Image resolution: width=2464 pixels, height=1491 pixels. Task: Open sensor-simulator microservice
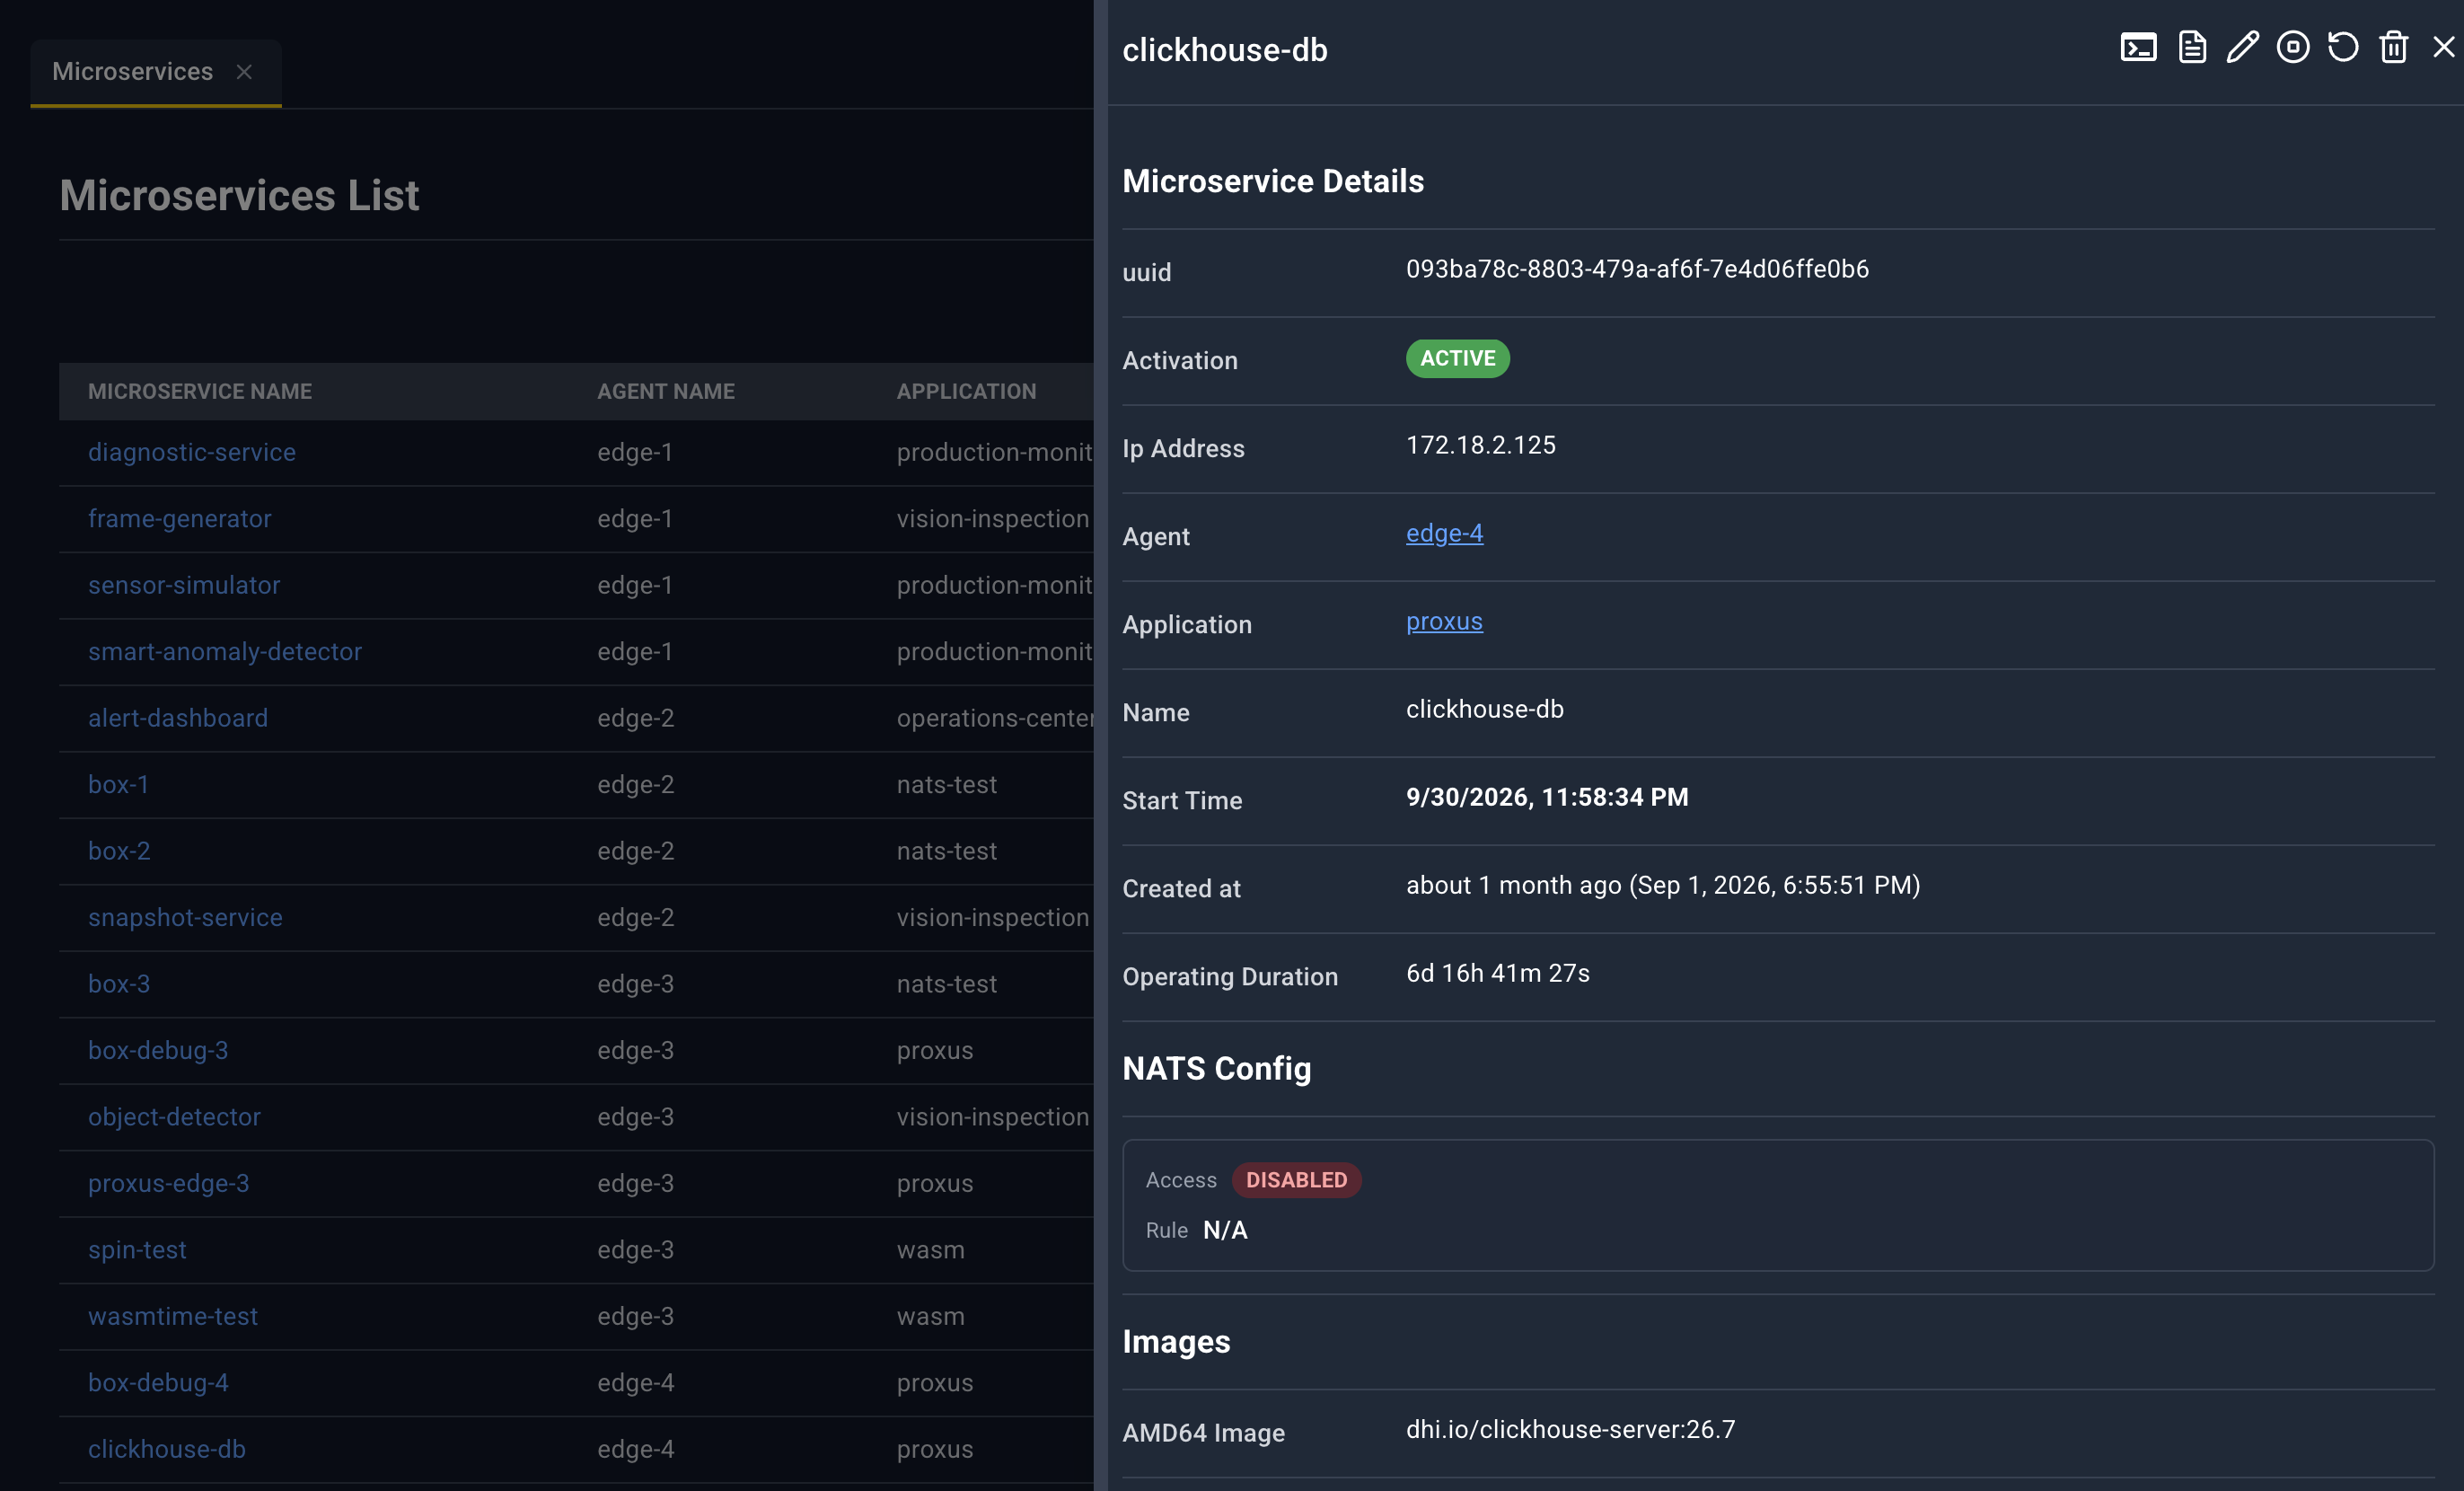tap(184, 585)
